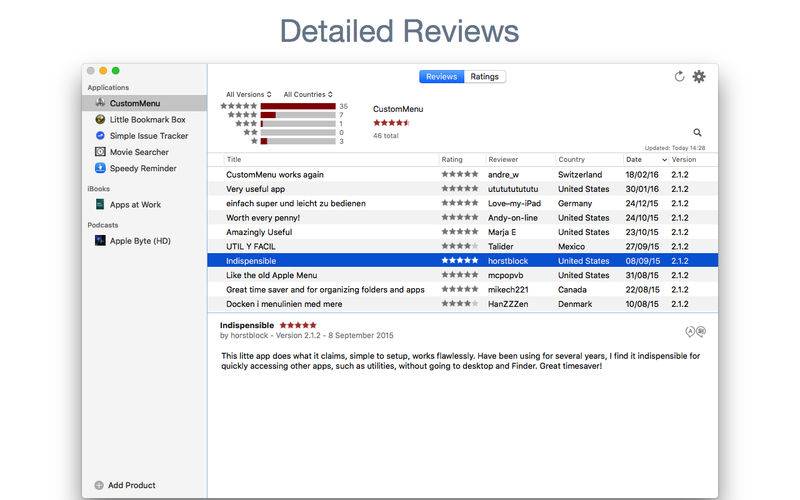Click the Add Product button
This screenshot has width=800, height=500.
click(x=125, y=485)
